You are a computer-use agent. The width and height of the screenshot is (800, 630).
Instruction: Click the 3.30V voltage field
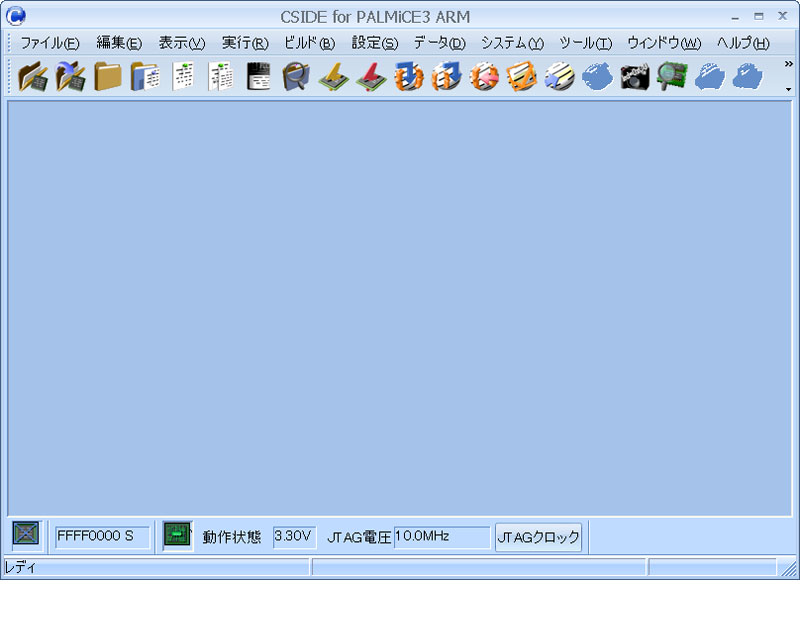pos(294,537)
